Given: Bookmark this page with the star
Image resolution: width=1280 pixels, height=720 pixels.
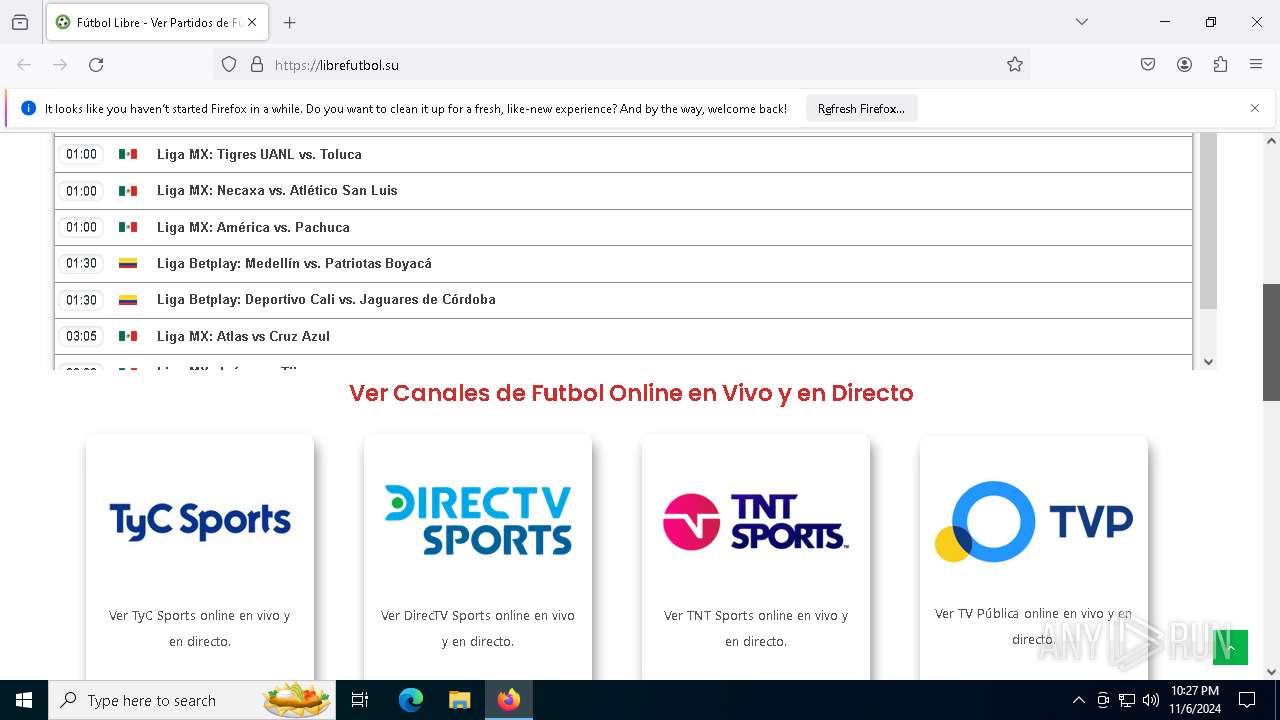Looking at the screenshot, I should click(1015, 64).
